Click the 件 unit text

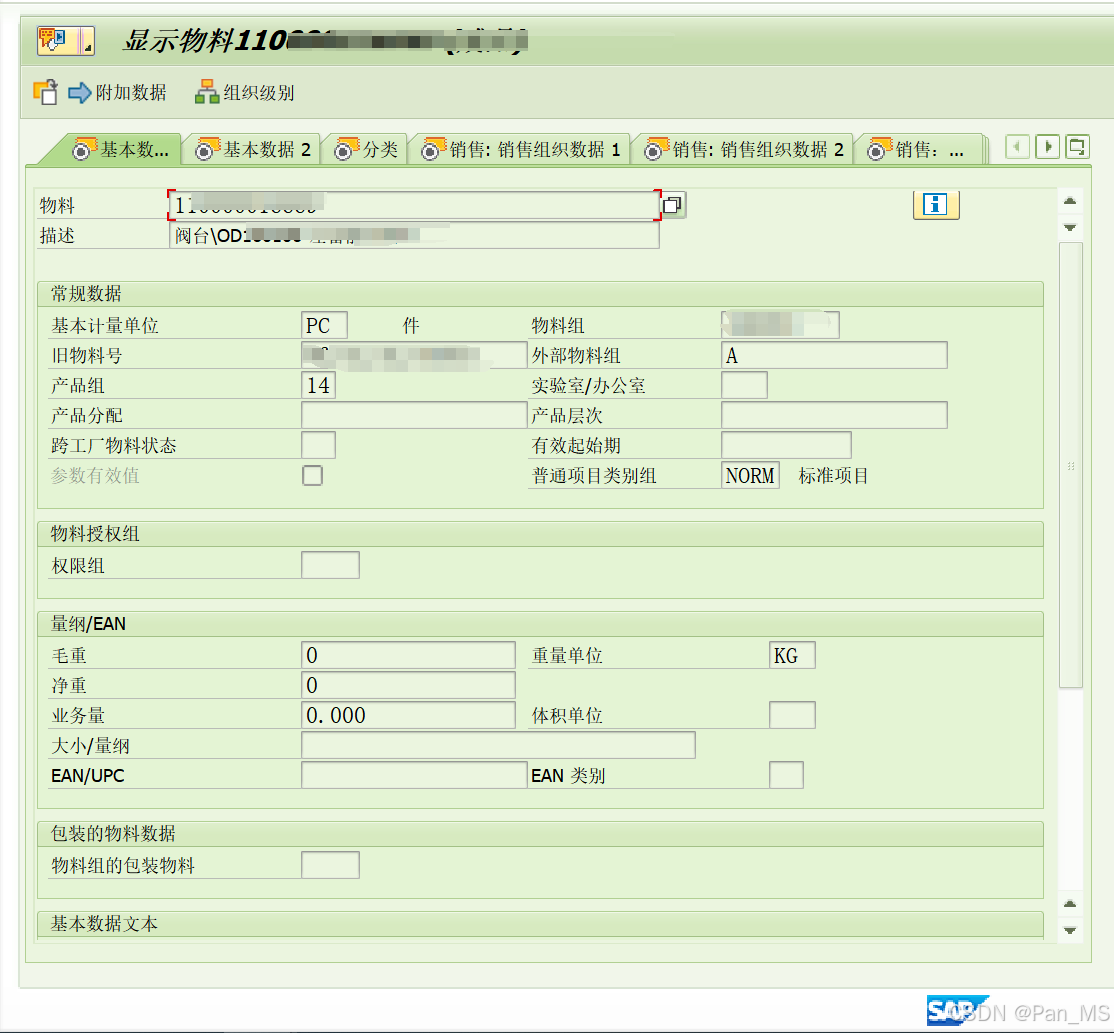(x=411, y=325)
